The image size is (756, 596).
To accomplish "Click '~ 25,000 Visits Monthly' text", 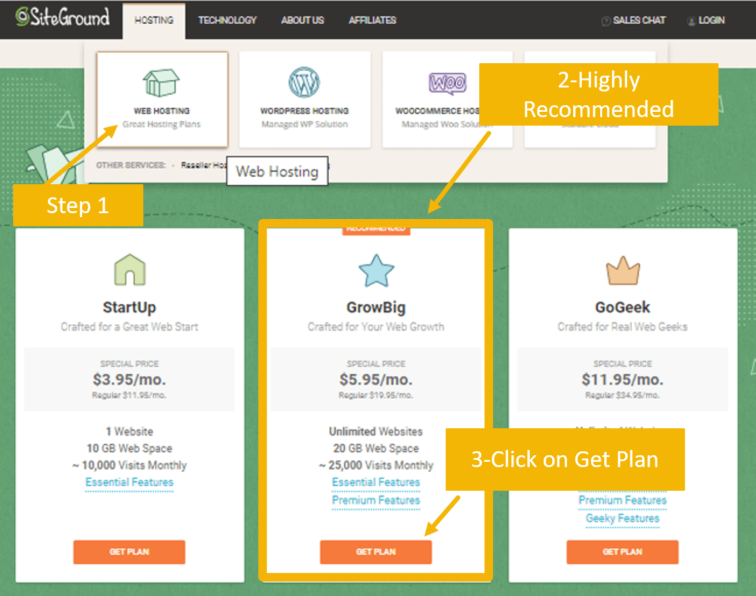I will (376, 465).
